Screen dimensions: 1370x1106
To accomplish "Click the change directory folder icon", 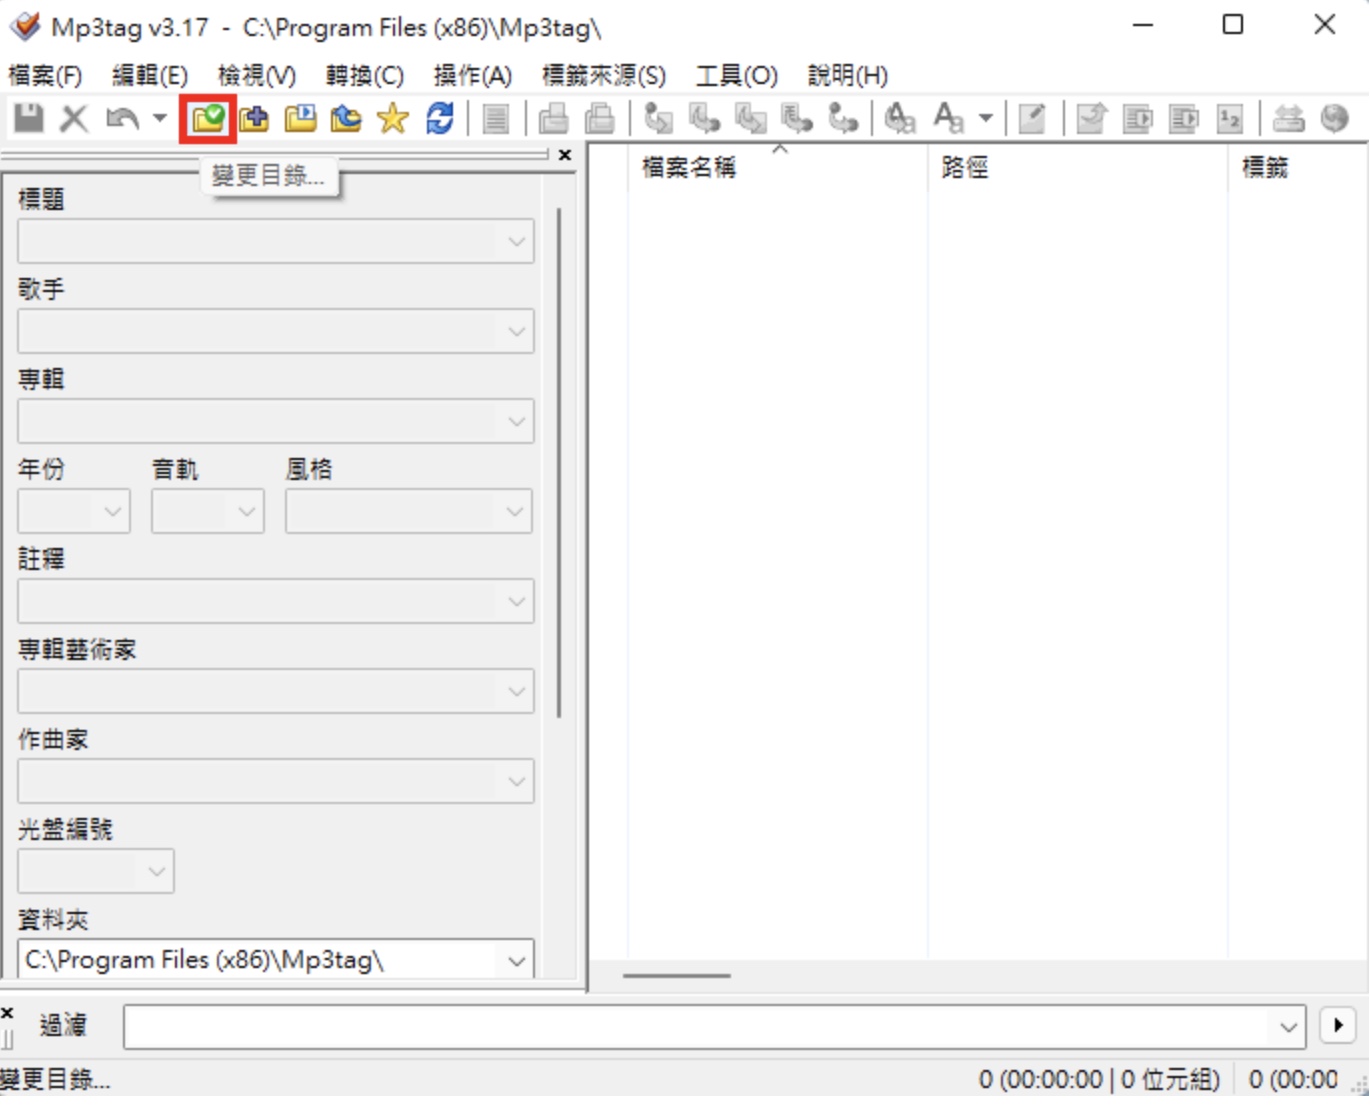I will pyautogui.click(x=208, y=119).
